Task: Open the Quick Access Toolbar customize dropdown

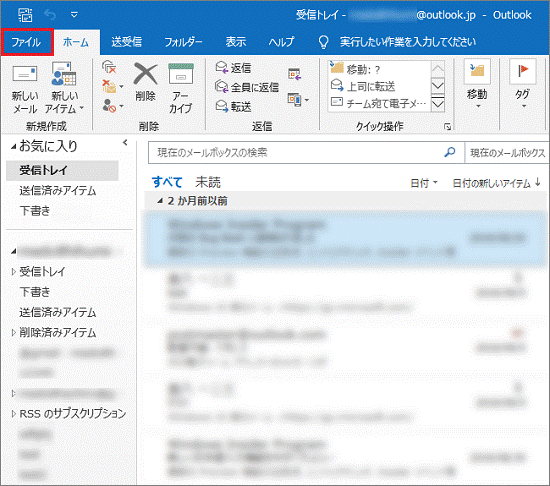Action: (74, 15)
